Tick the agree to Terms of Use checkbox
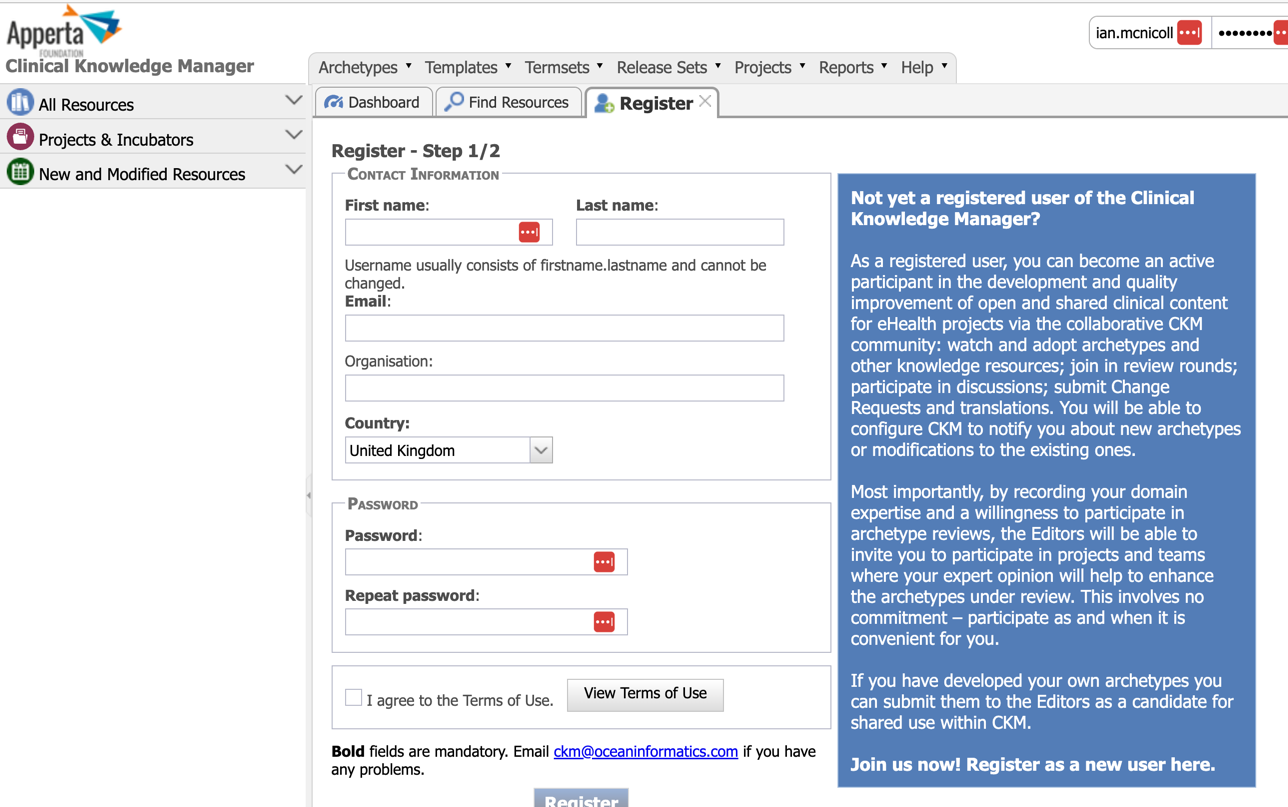Image resolution: width=1288 pixels, height=807 pixels. (353, 697)
